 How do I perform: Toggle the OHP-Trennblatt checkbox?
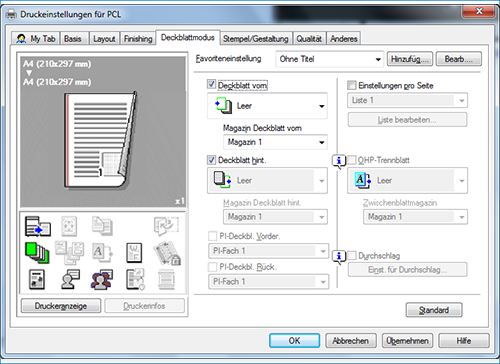pyautogui.click(x=352, y=160)
